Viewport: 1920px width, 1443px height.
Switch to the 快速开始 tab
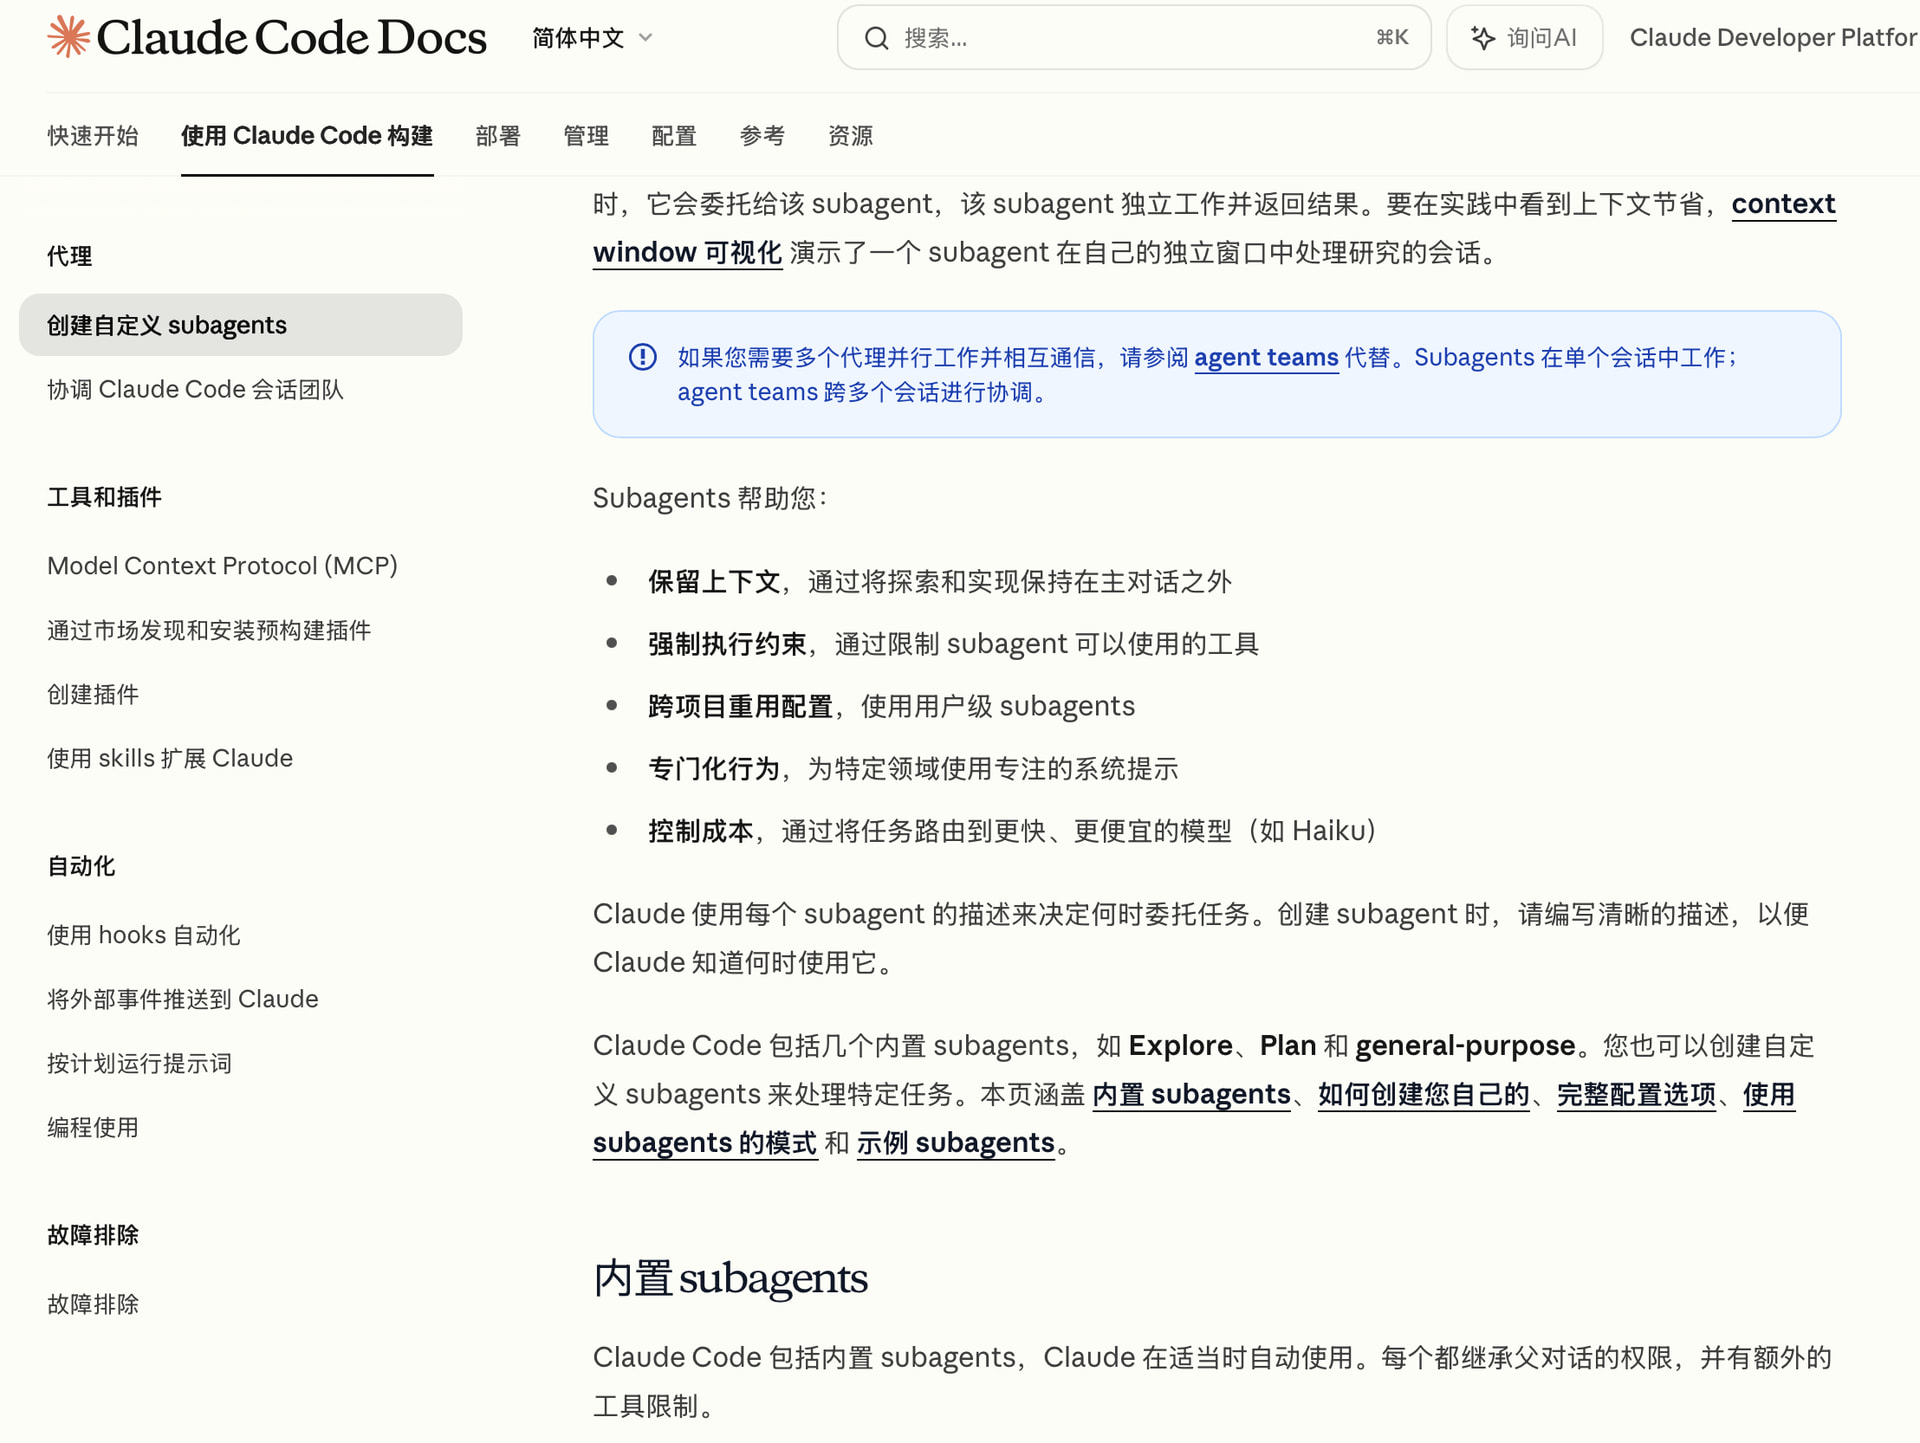(x=93, y=136)
